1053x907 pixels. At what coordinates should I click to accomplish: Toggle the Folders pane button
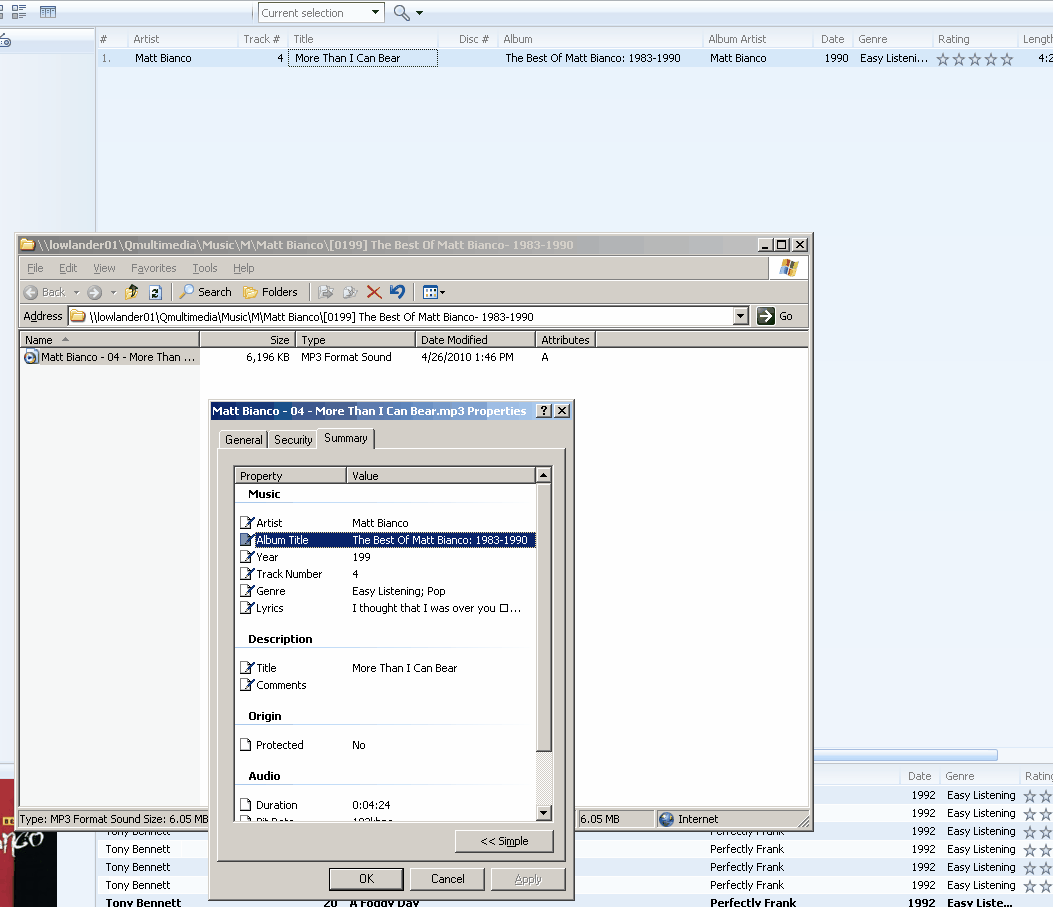pos(270,292)
